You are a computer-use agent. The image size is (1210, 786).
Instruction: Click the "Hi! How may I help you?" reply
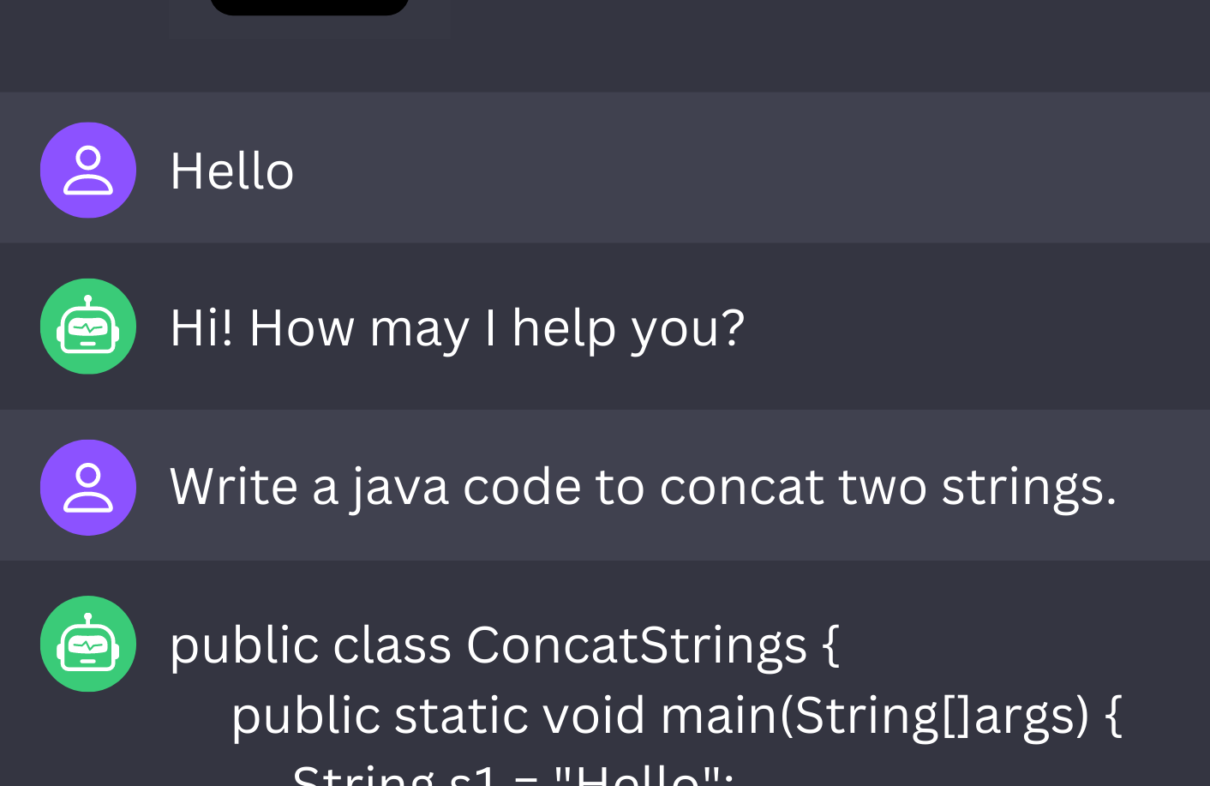pos(457,328)
